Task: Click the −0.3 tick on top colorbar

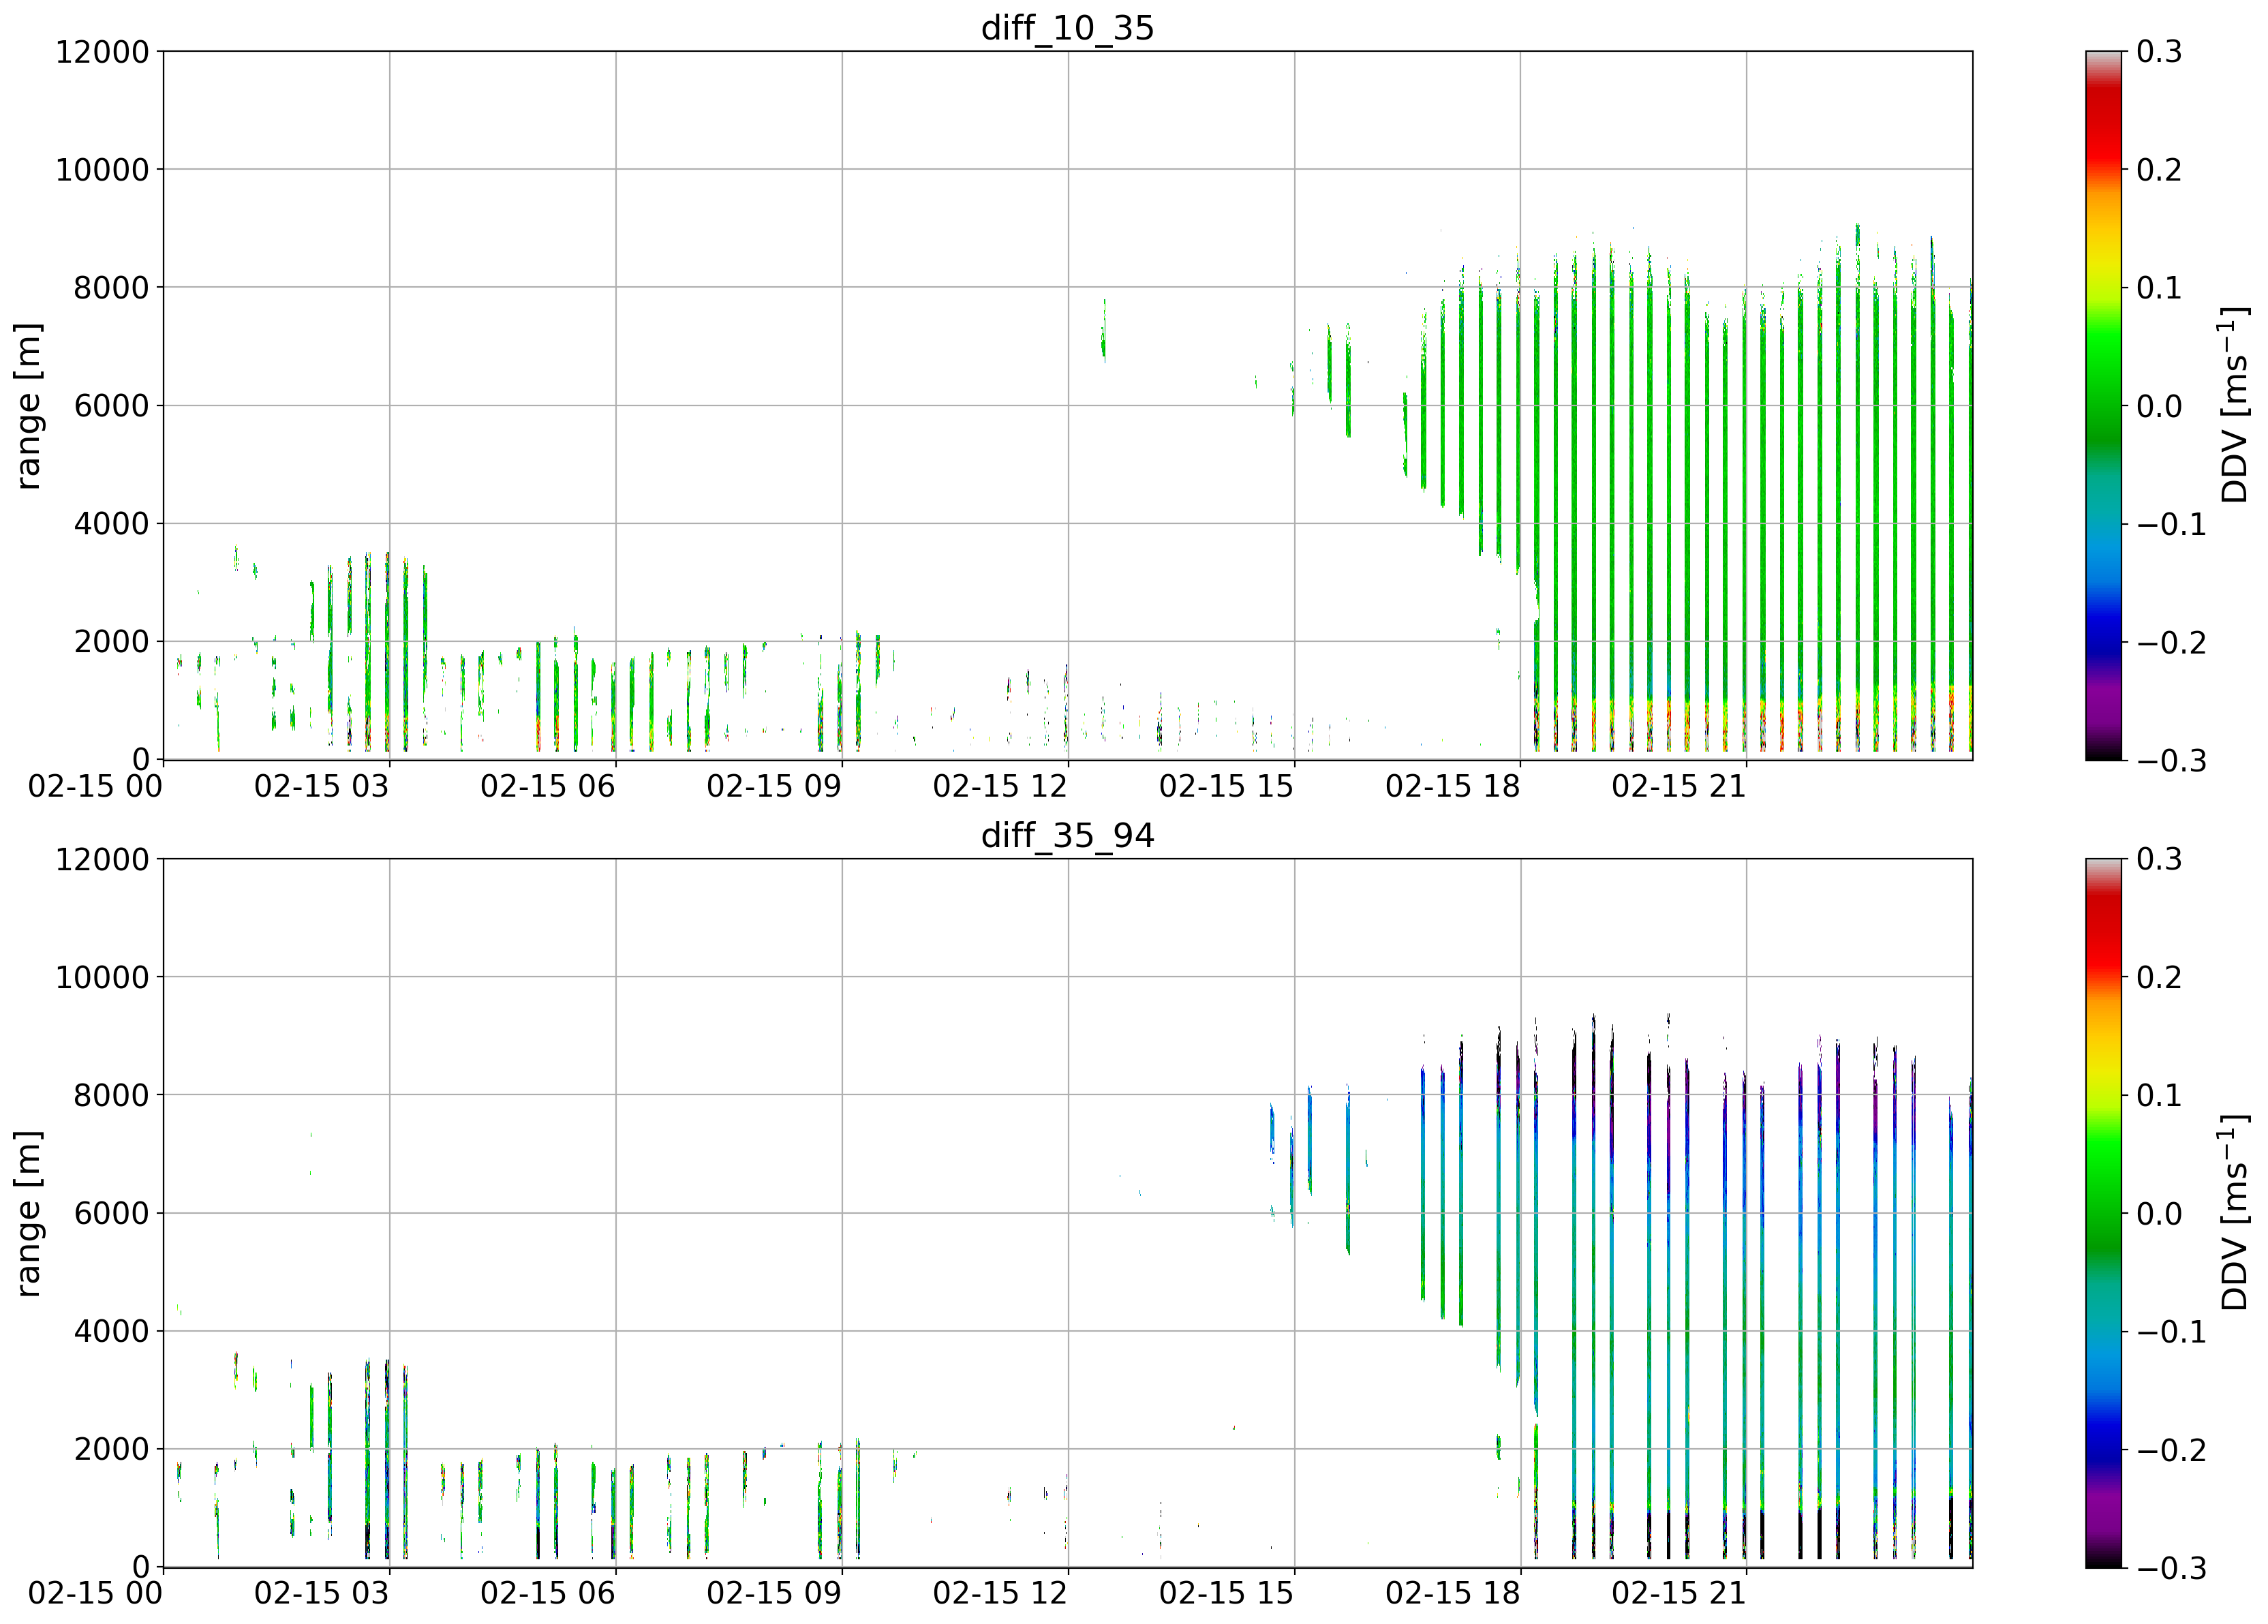Action: (2171, 761)
